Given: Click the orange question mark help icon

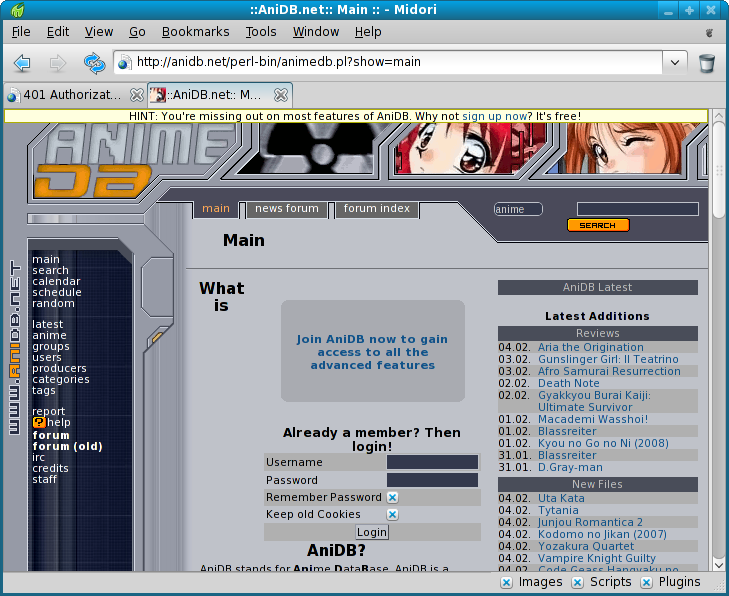Looking at the screenshot, I should coord(39,422).
